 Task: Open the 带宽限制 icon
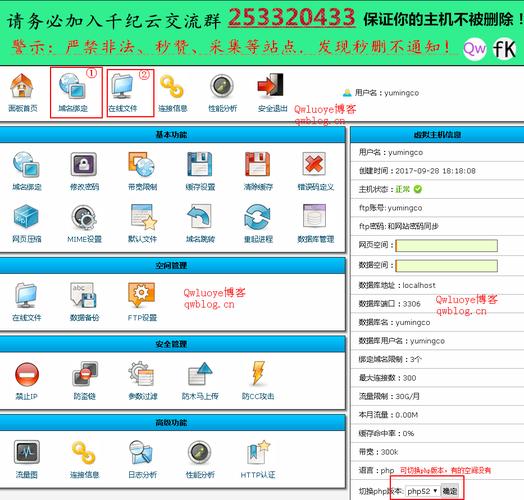pos(142,164)
